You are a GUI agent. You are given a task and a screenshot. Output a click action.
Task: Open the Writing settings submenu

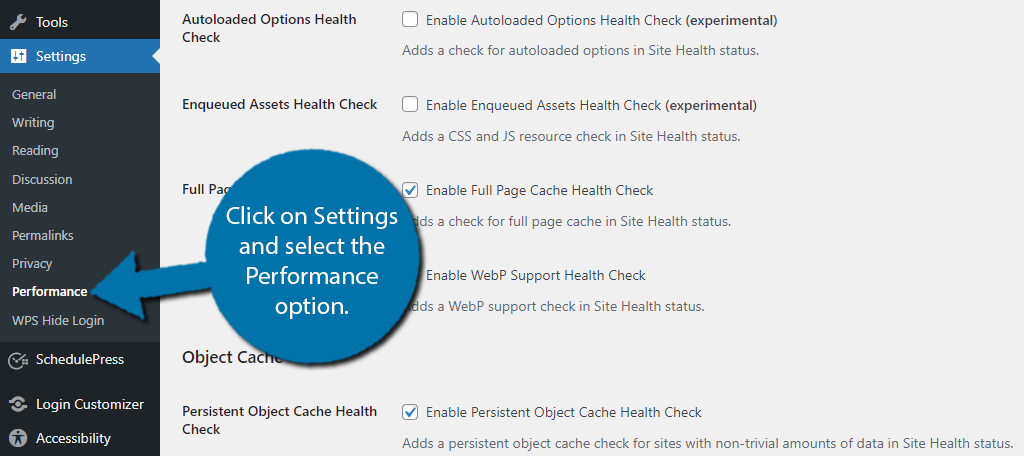click(x=33, y=123)
